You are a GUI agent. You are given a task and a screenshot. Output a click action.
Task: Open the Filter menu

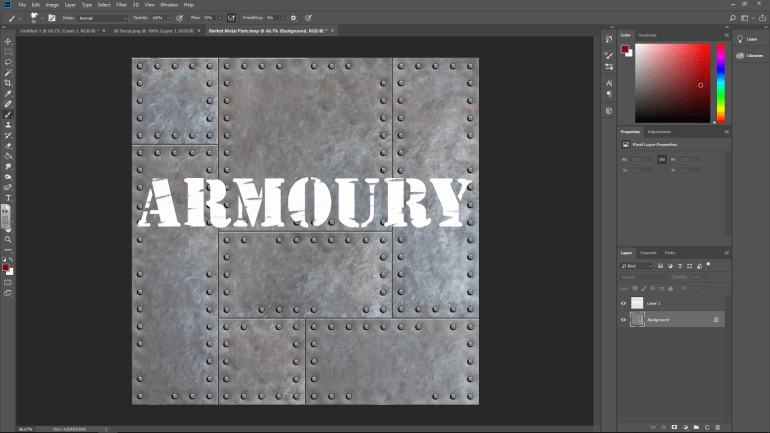coord(121,5)
